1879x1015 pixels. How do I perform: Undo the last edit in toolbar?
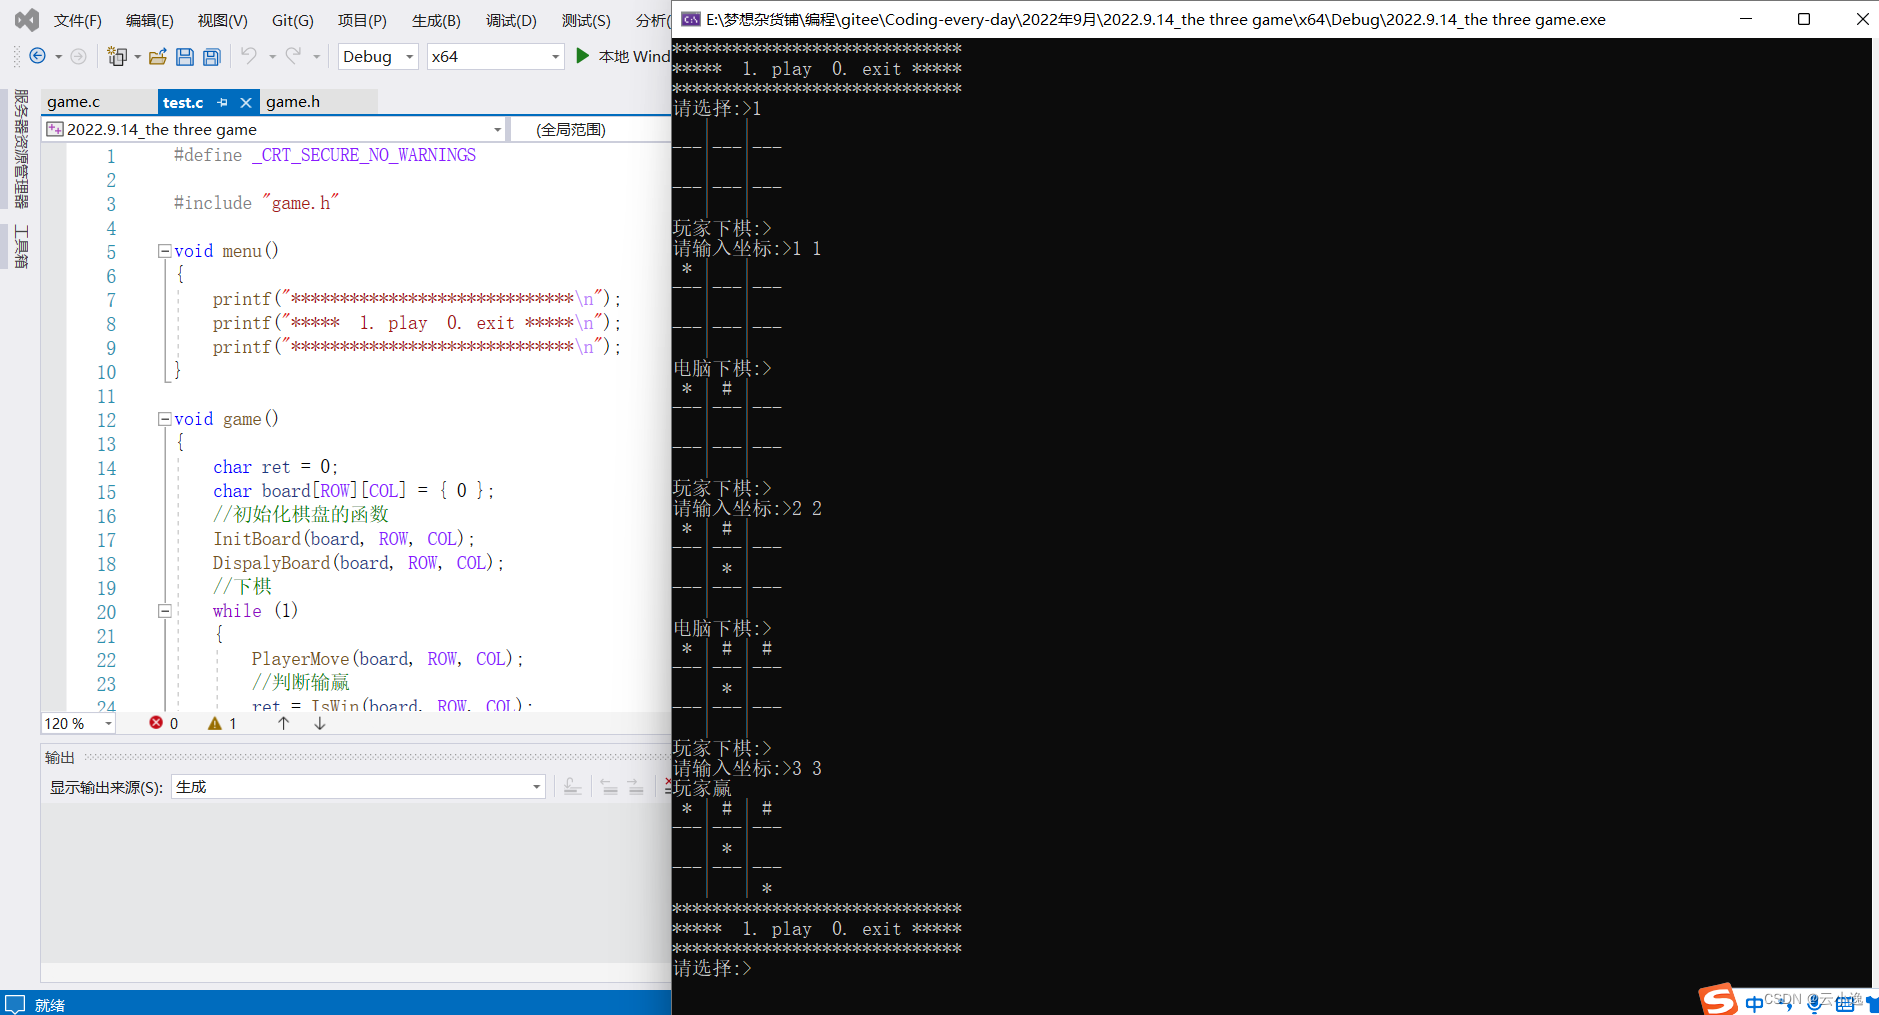pyautogui.click(x=249, y=56)
